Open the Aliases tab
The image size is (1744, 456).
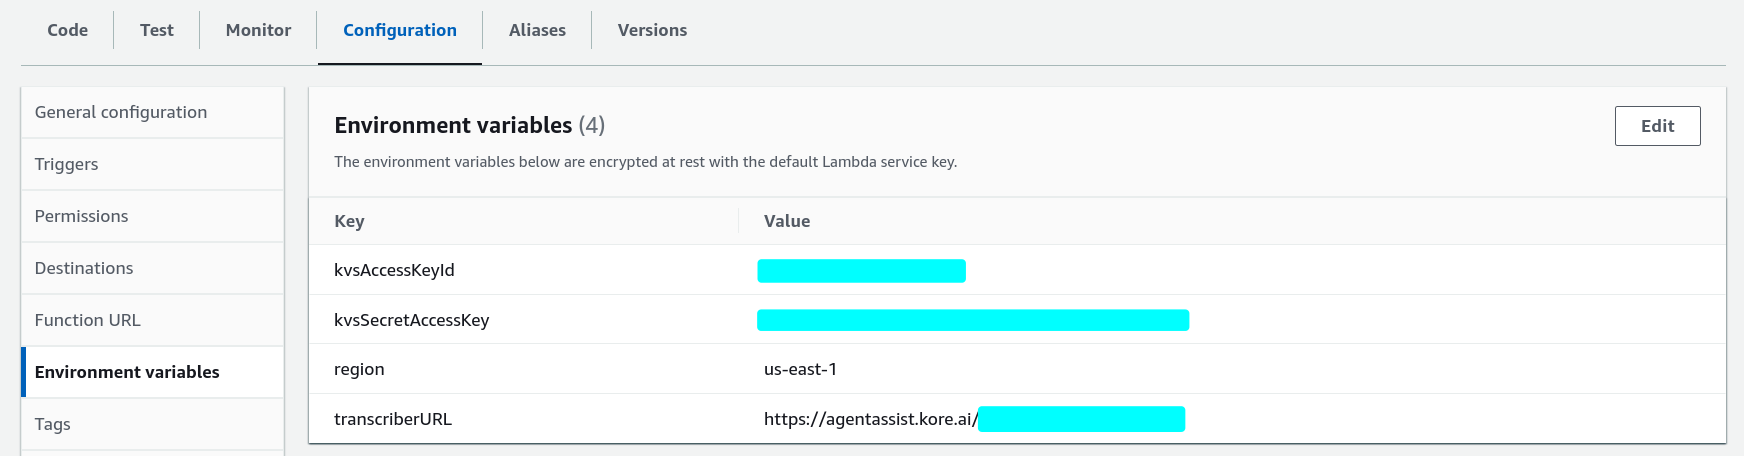click(x=537, y=30)
